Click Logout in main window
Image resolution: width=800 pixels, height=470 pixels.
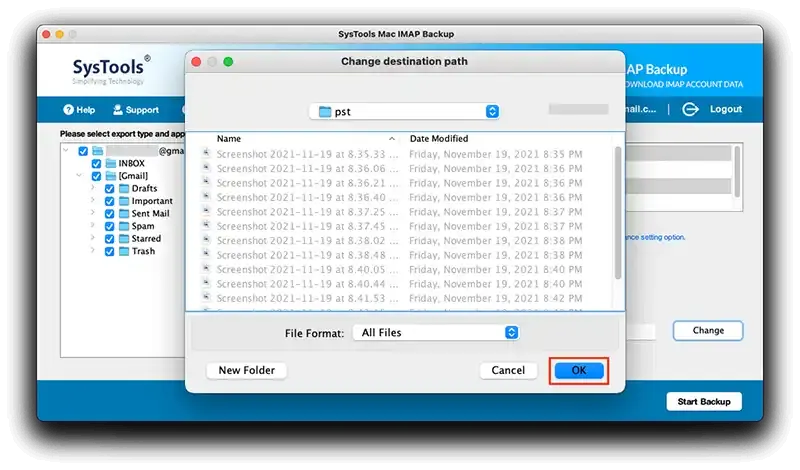[x=726, y=109]
